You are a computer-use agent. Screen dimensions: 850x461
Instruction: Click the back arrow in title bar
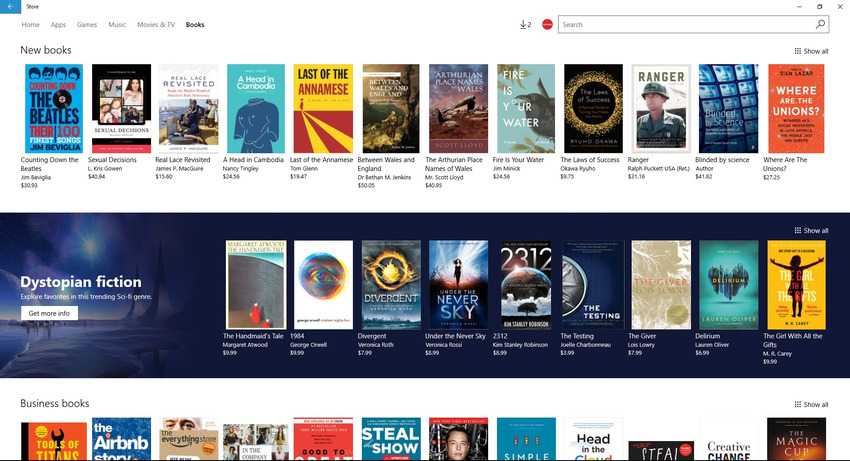(x=10, y=7)
